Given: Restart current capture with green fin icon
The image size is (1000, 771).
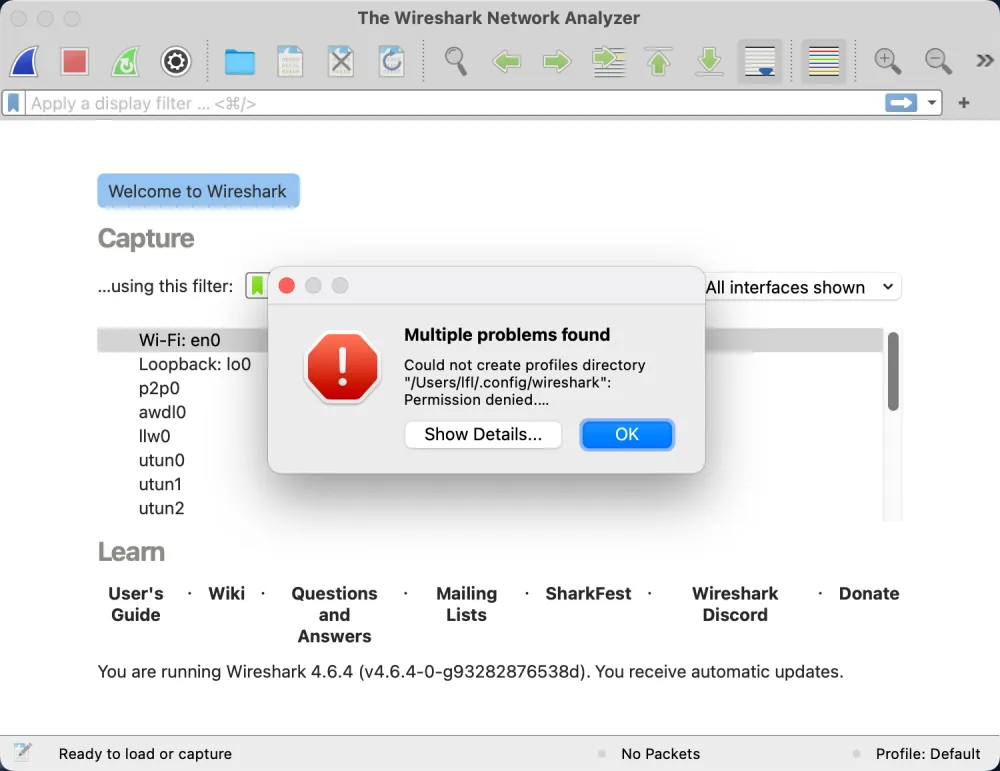Looking at the screenshot, I should point(125,62).
